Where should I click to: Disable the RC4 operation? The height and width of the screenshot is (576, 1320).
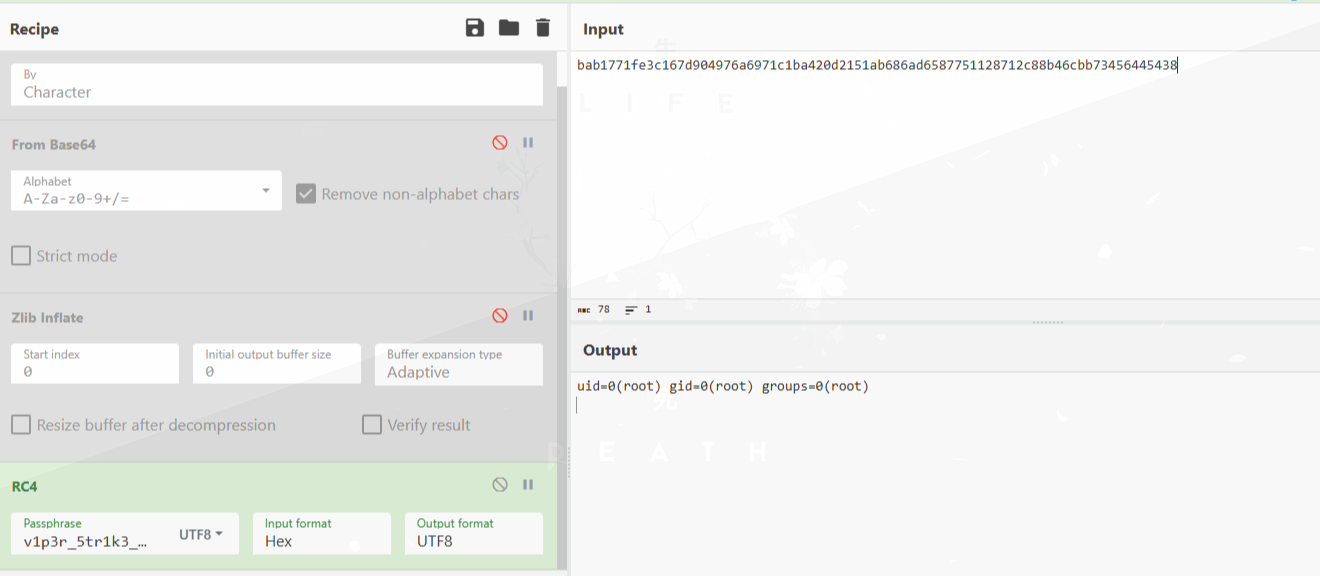[500, 485]
